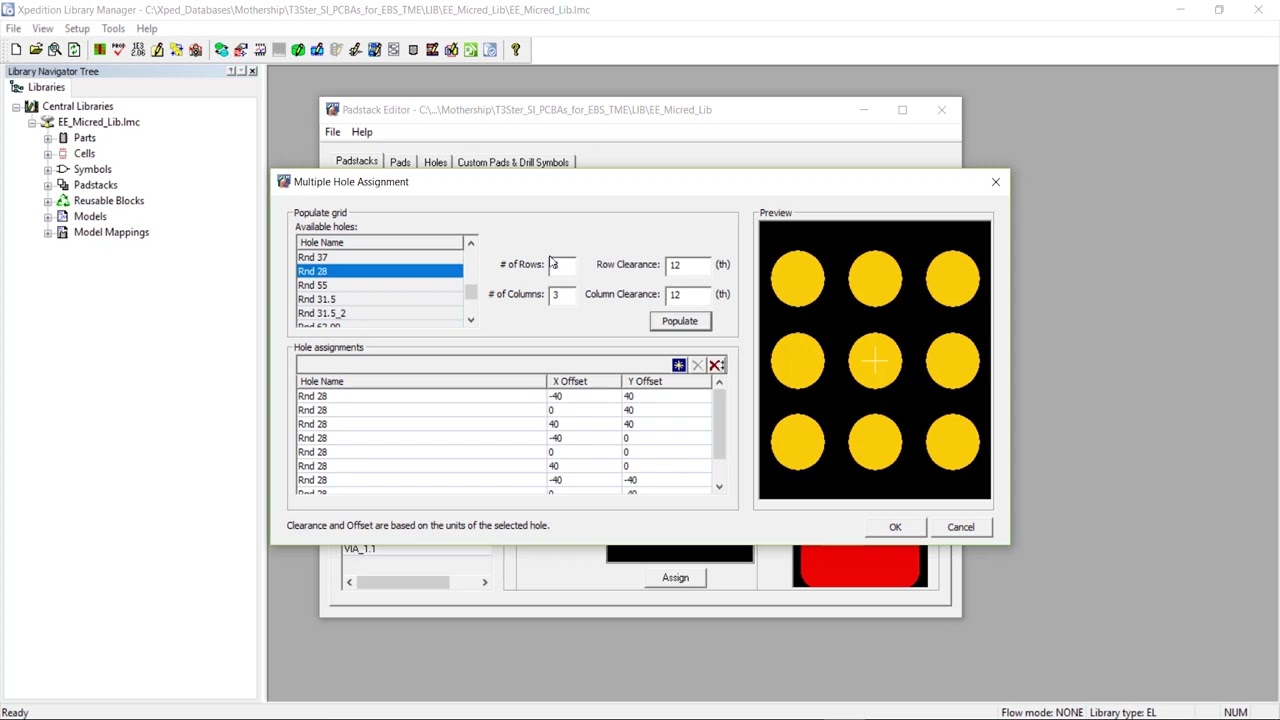Click the PROP red checkmark toolbar icon
The image size is (1280, 720).
119,50
